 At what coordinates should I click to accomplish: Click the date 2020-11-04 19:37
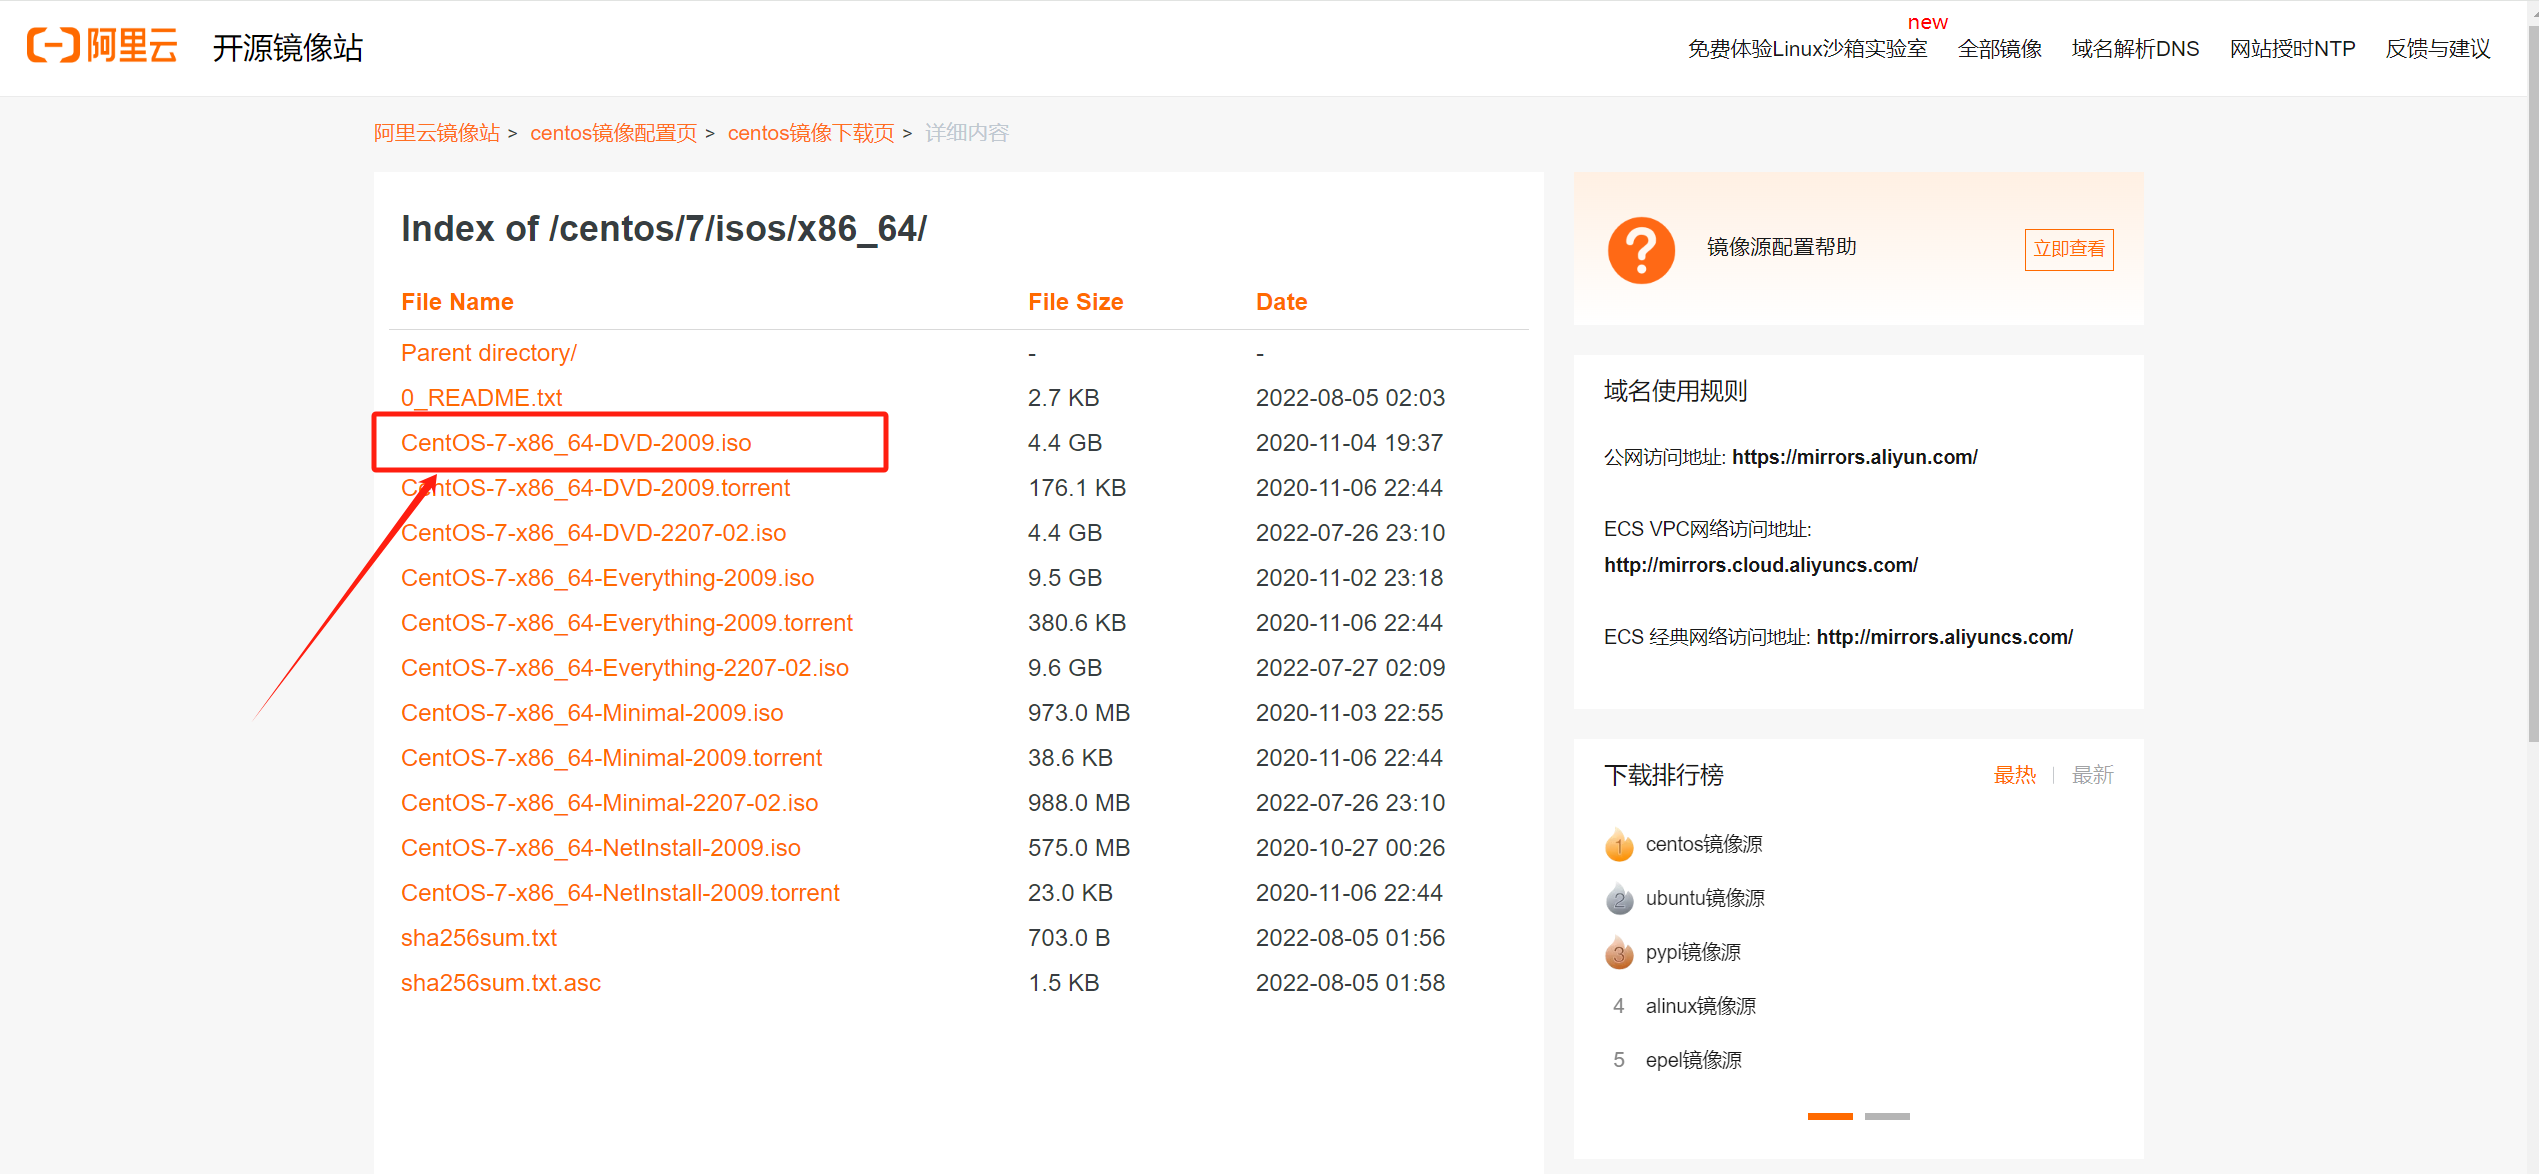tap(1349, 443)
